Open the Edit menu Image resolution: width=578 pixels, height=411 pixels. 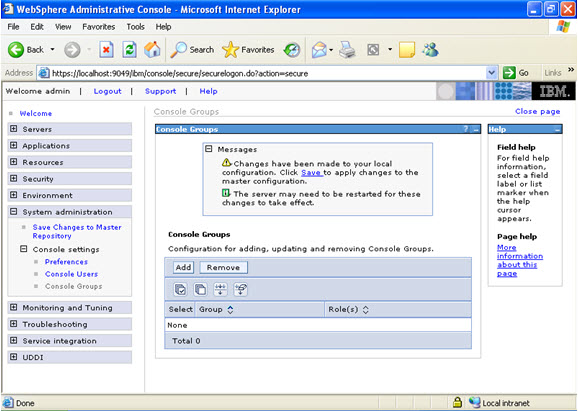coord(37,27)
